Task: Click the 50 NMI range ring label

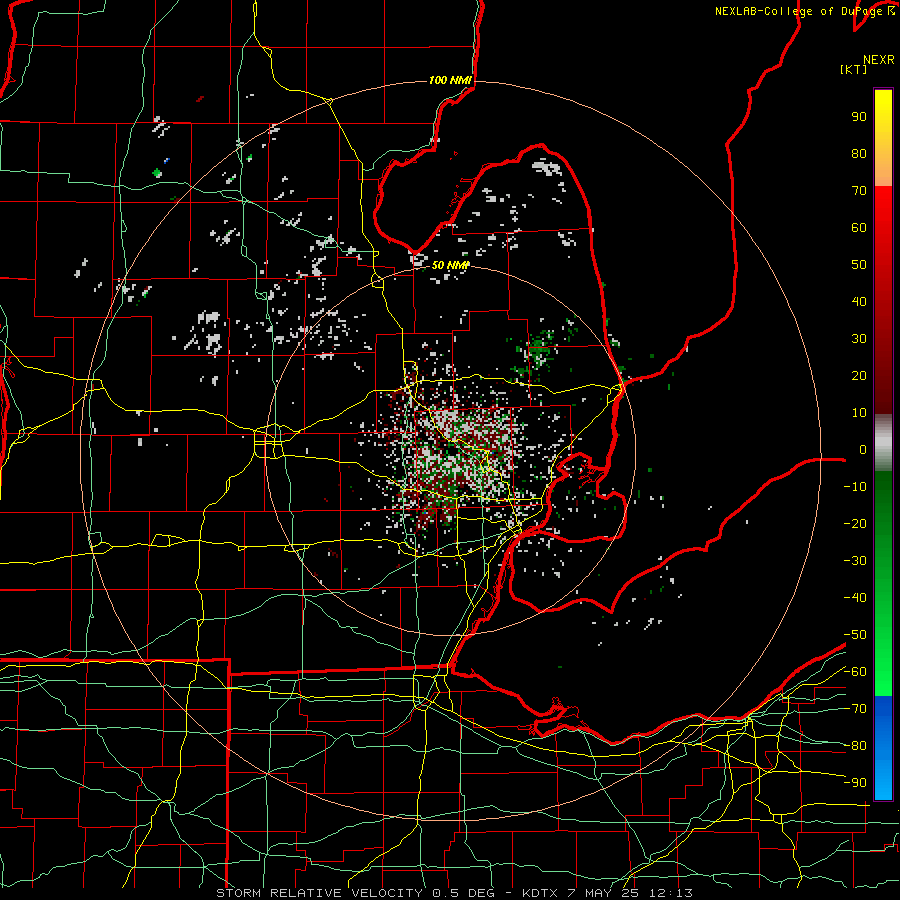Action: point(451,265)
